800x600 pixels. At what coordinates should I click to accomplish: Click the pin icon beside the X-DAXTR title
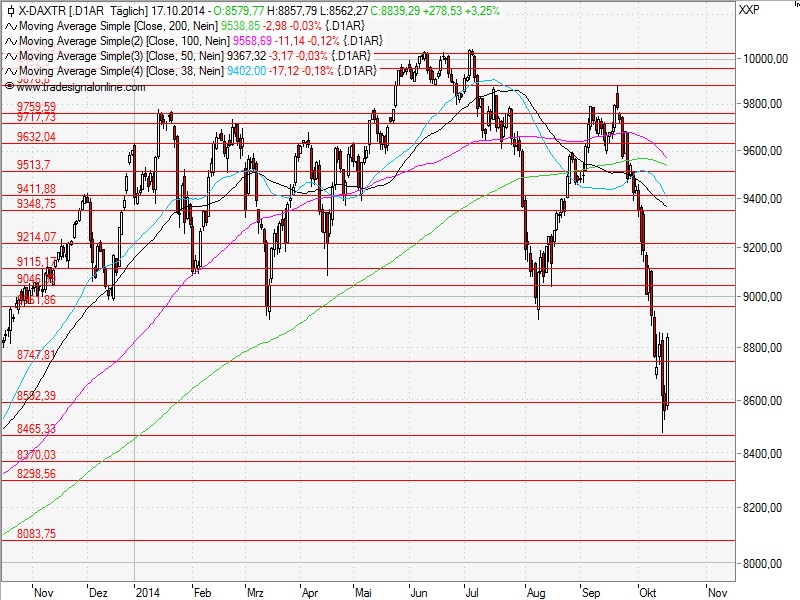(x=10, y=12)
